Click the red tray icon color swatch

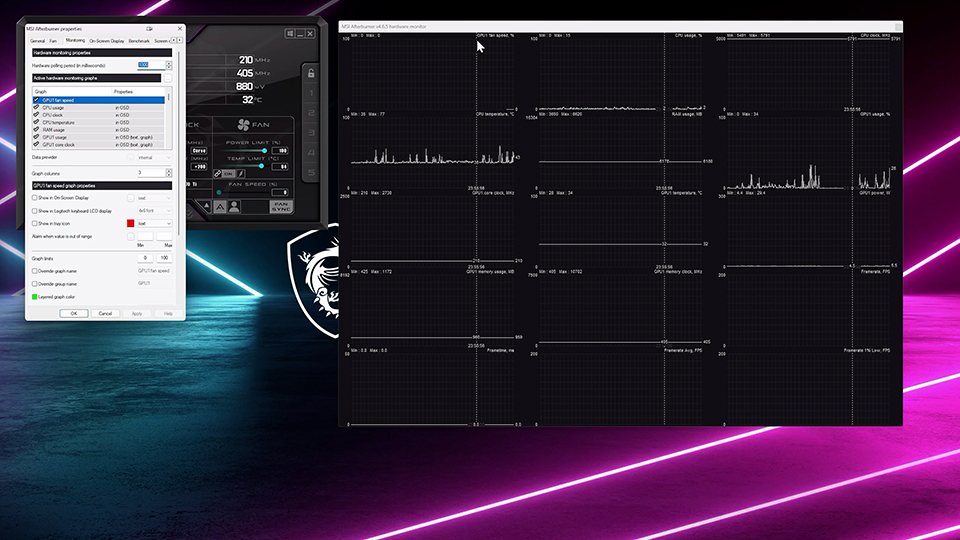[x=130, y=223]
